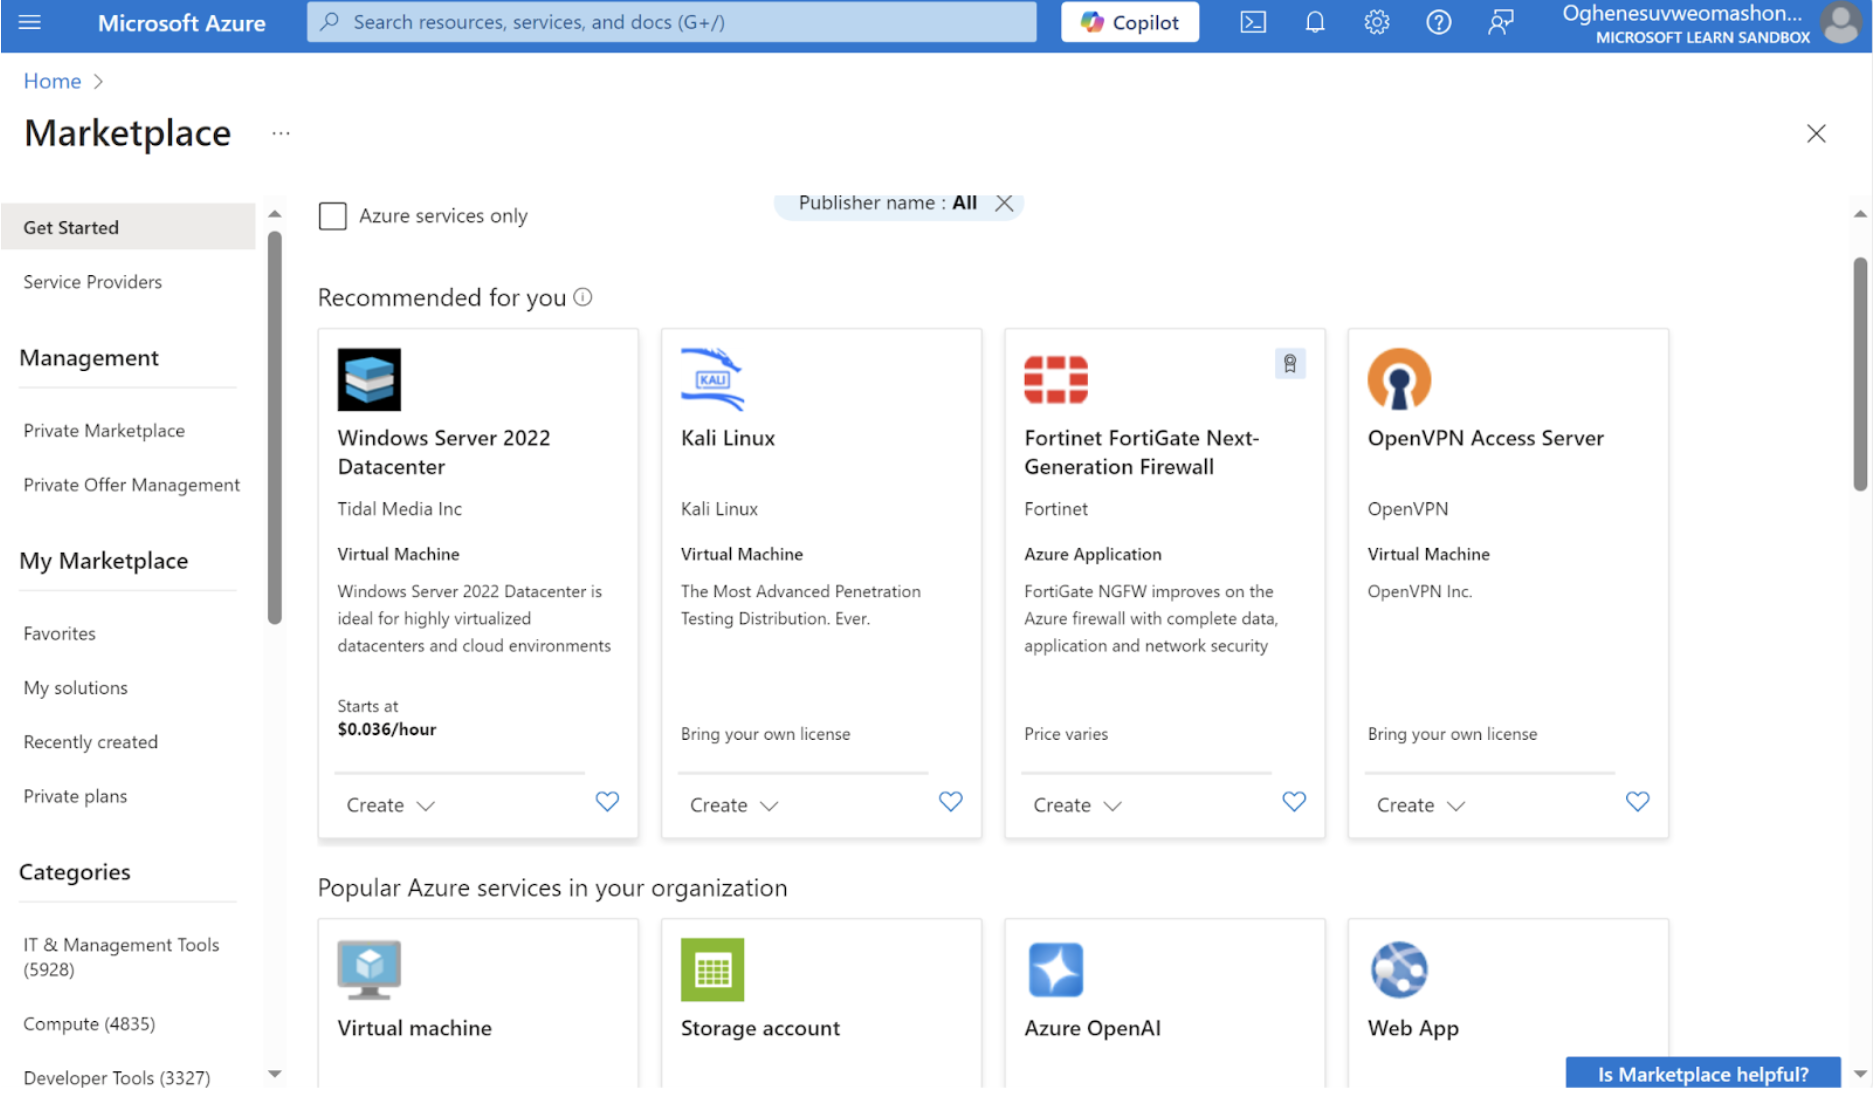Select IT & Management Tools category
1874x1096 pixels.
[x=121, y=957]
